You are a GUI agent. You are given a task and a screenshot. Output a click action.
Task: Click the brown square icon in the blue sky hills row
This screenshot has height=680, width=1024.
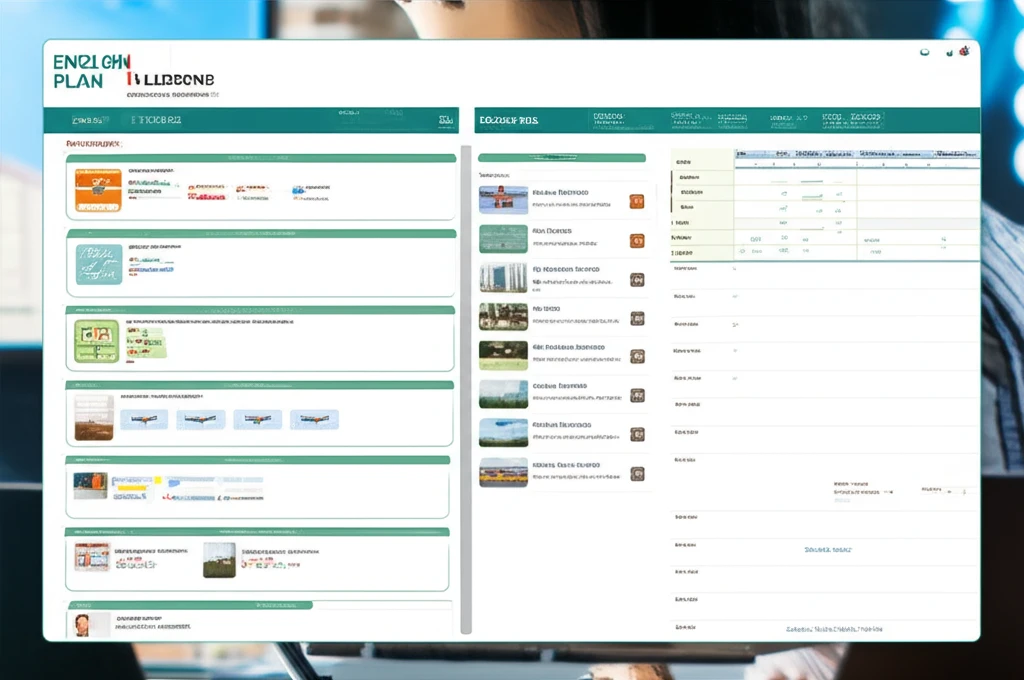tap(637, 434)
